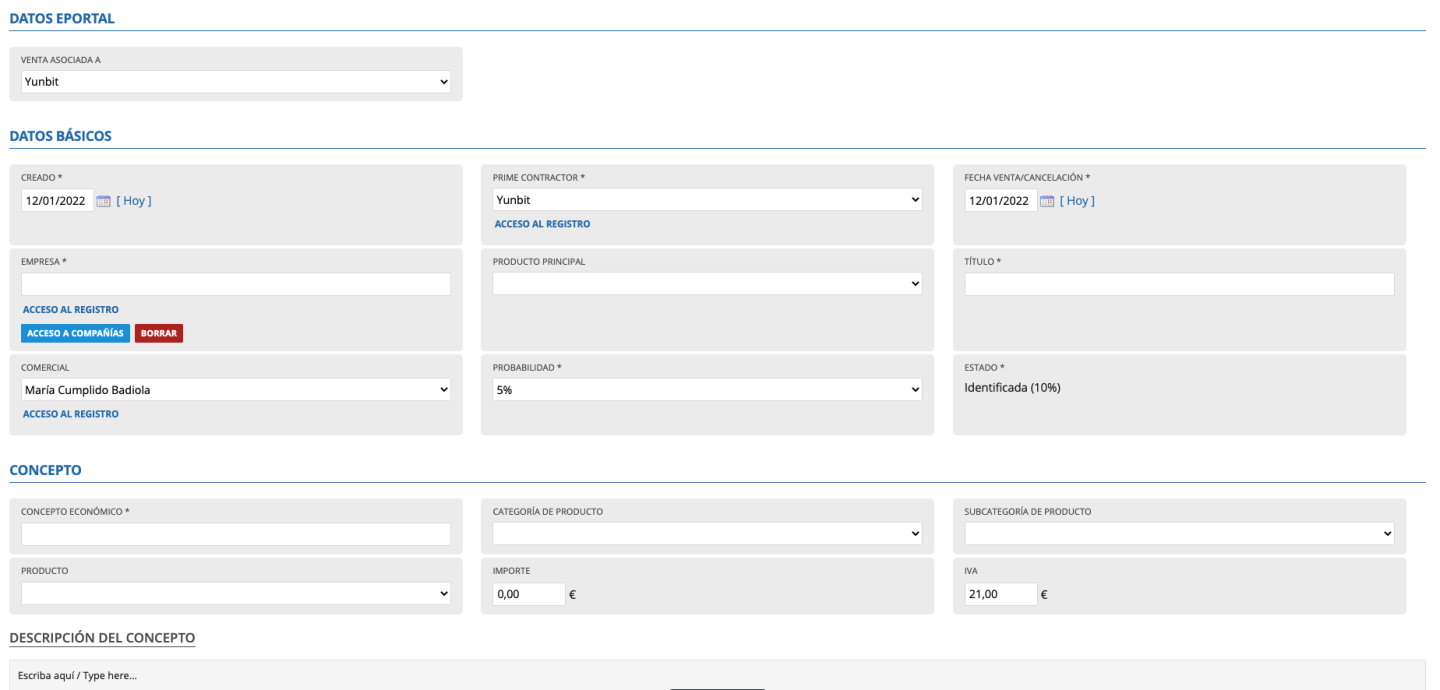Click Acceso al Registro under Comercial
The height and width of the screenshot is (690, 1440).
click(70, 414)
